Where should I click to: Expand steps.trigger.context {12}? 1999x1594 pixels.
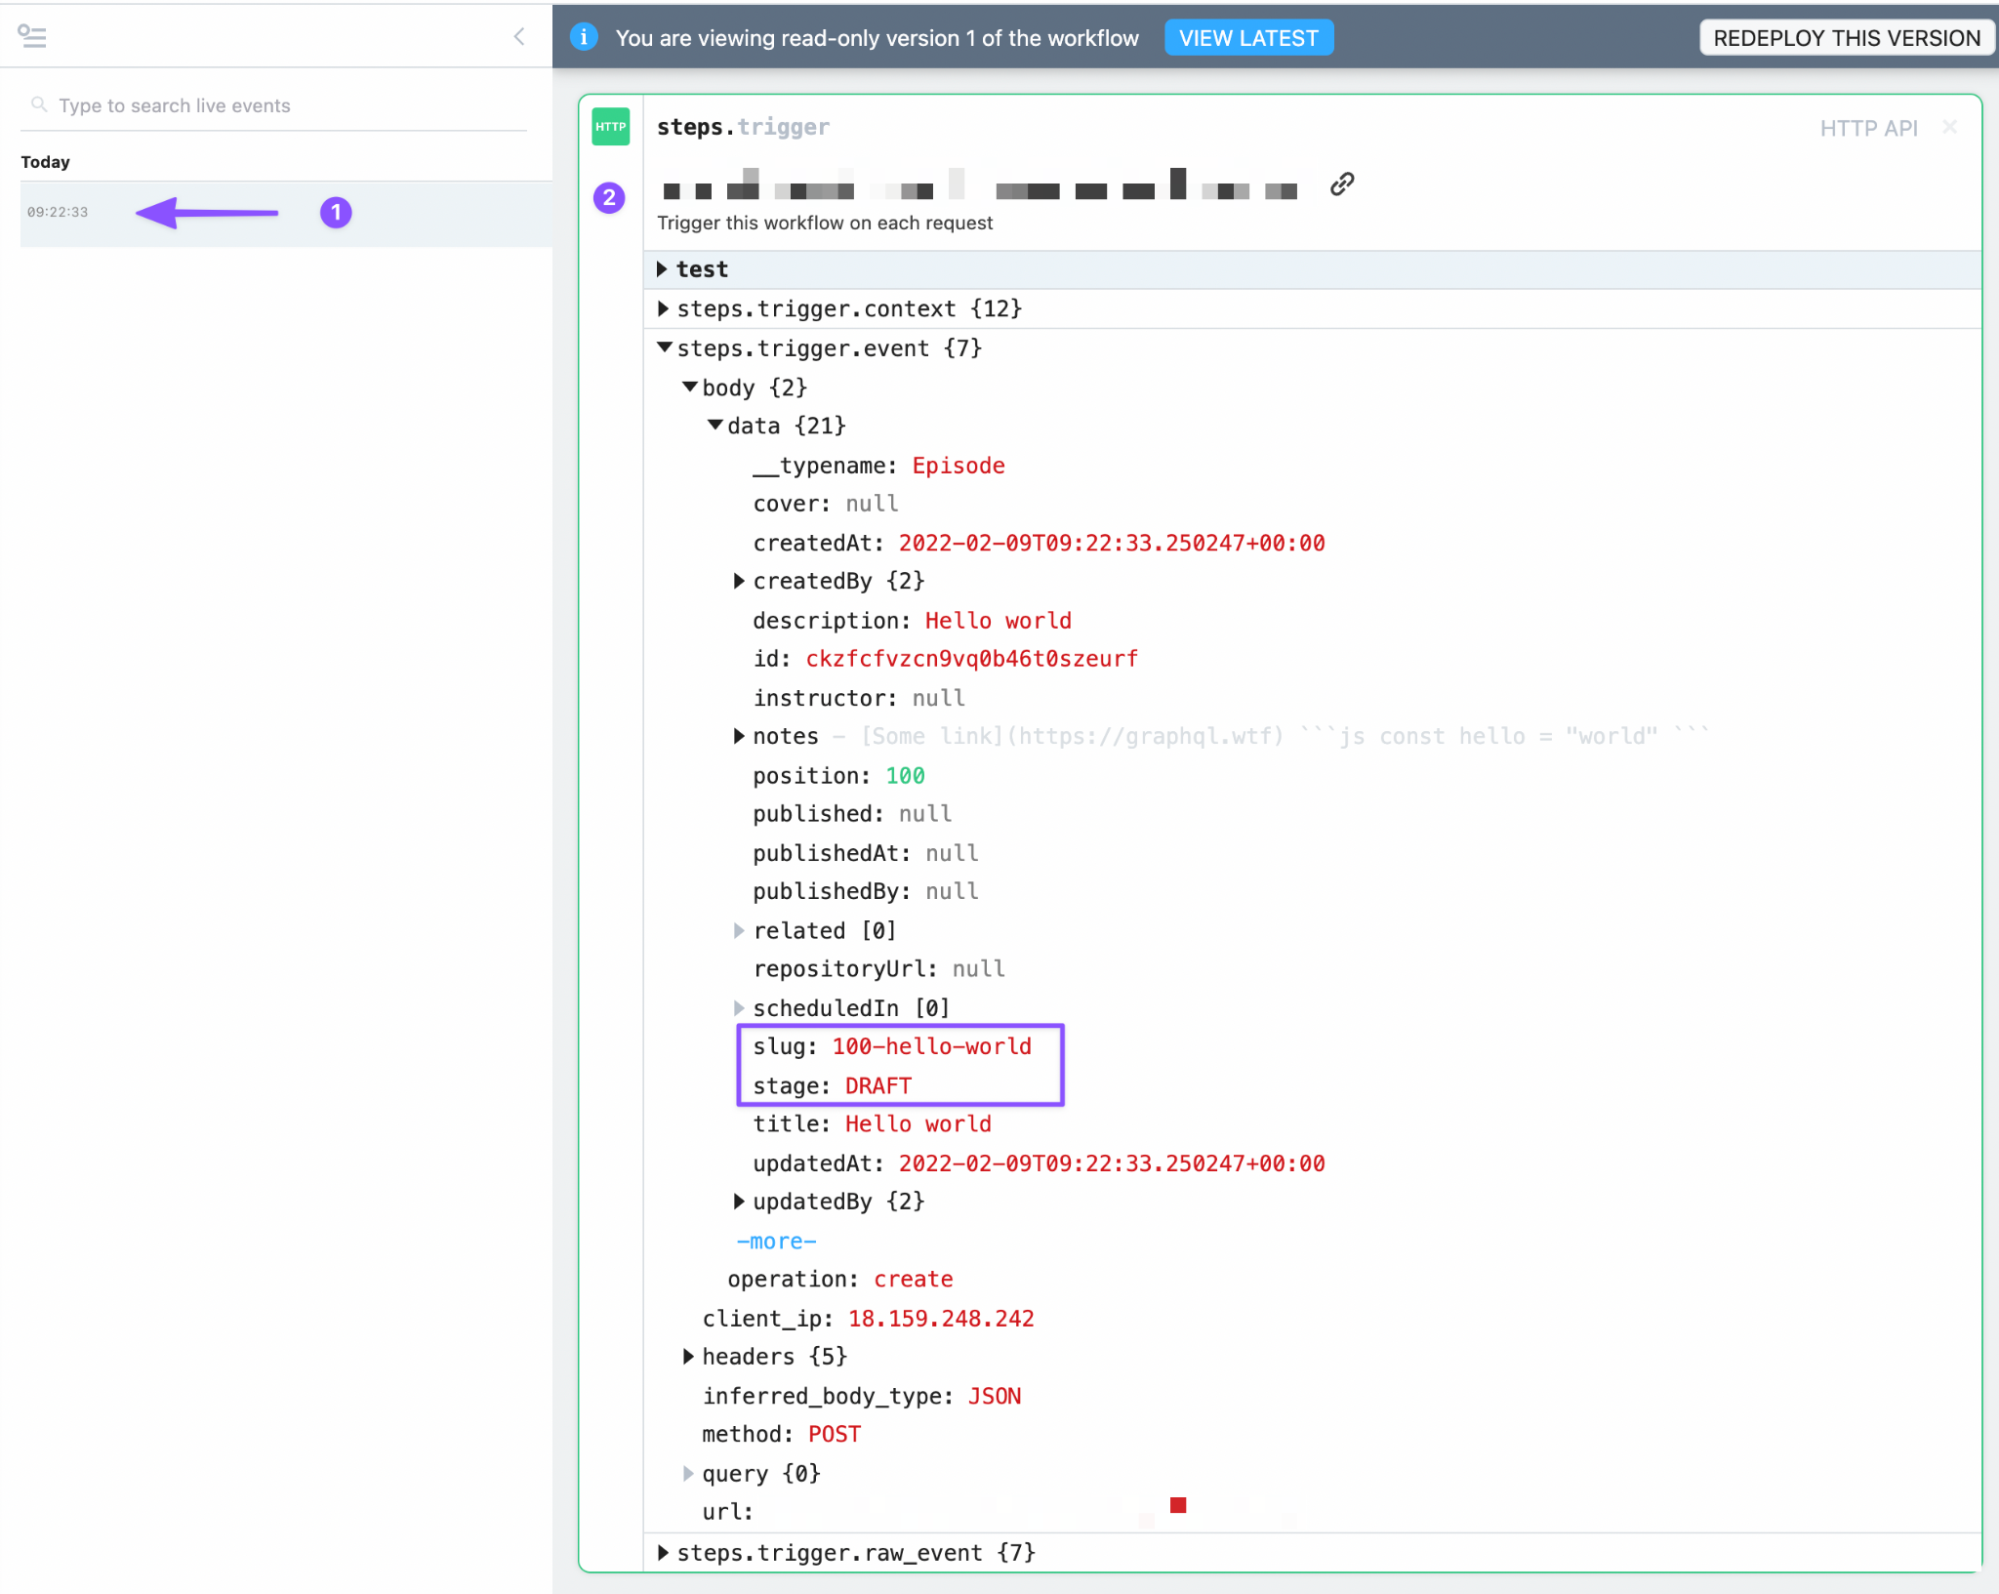click(x=663, y=309)
